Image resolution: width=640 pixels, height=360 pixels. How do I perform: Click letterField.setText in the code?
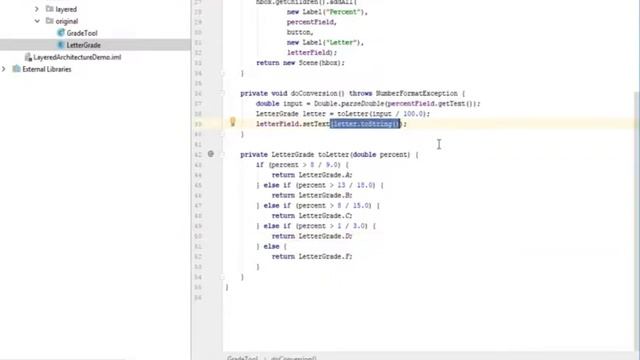coord(293,124)
